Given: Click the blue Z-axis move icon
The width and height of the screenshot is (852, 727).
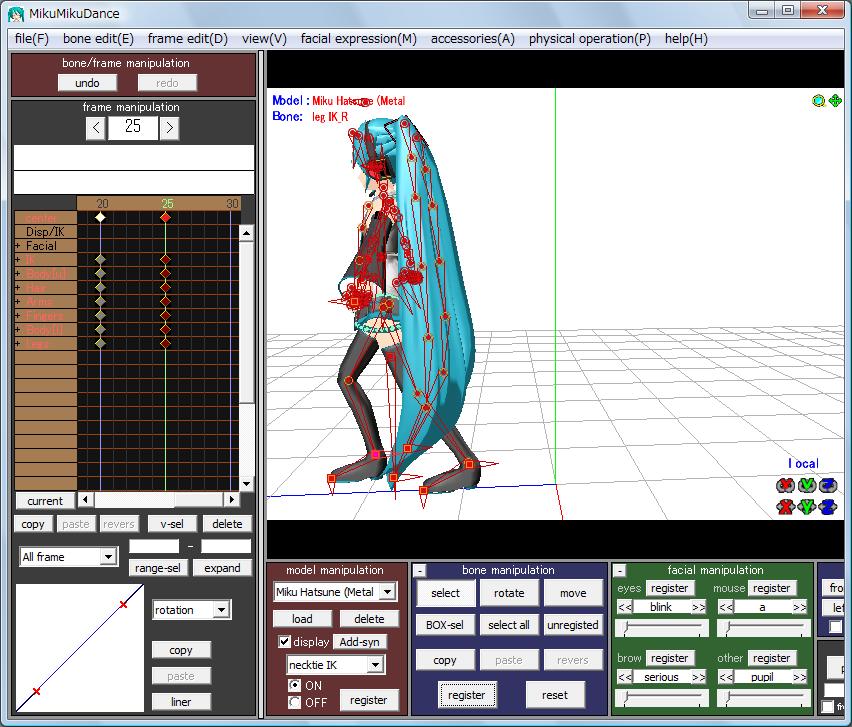Looking at the screenshot, I should coord(828,507).
